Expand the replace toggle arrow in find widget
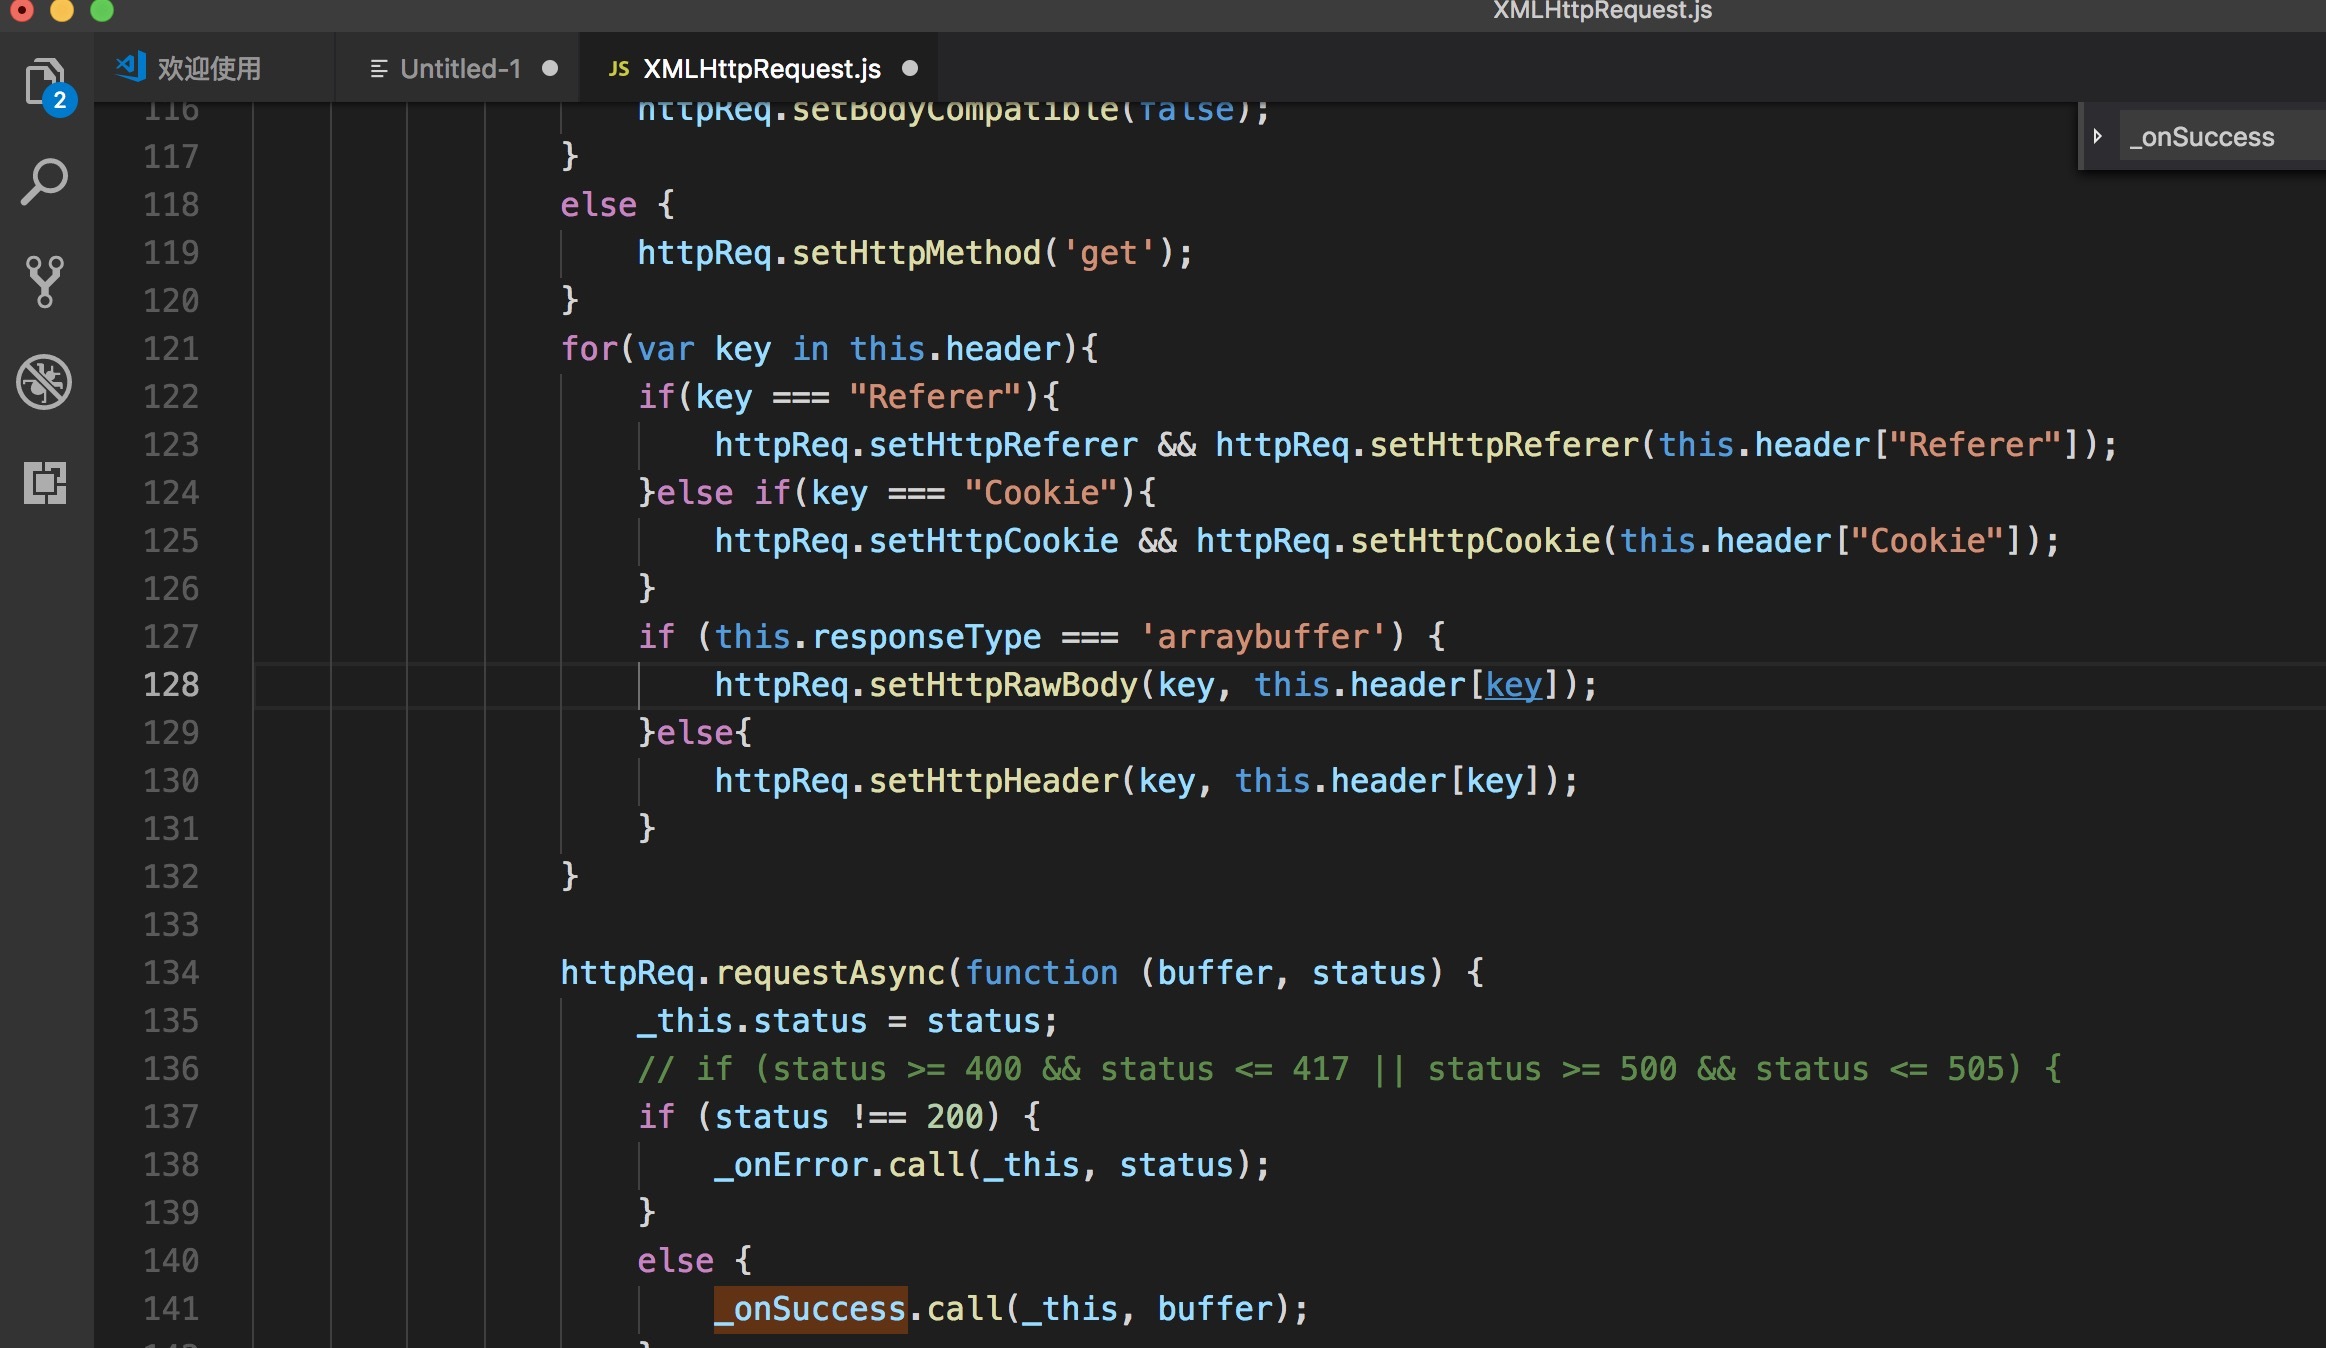 point(2098,136)
